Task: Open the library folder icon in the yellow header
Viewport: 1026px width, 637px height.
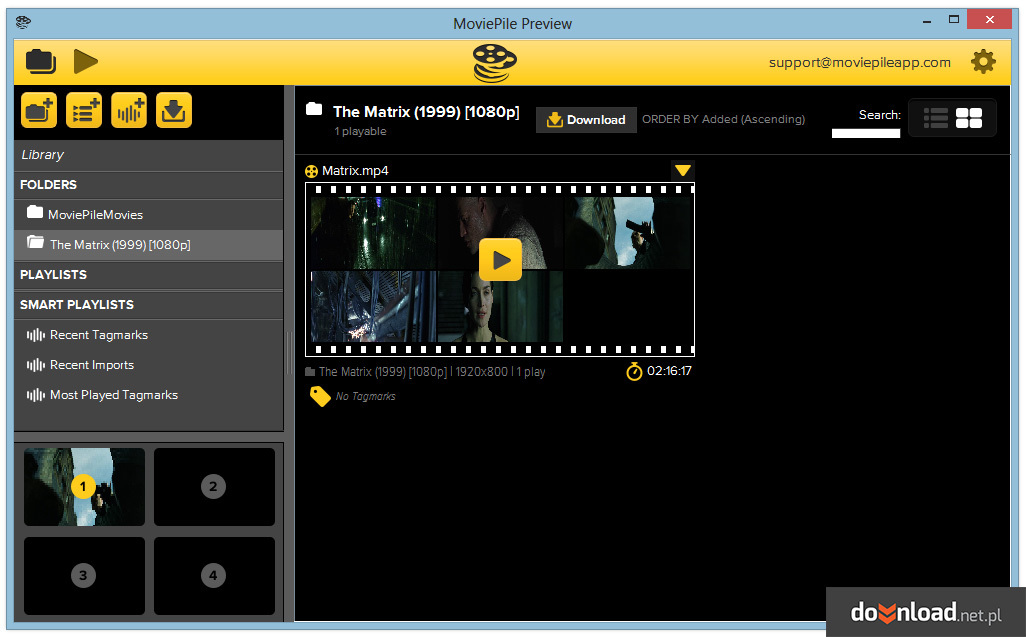Action: click(41, 61)
